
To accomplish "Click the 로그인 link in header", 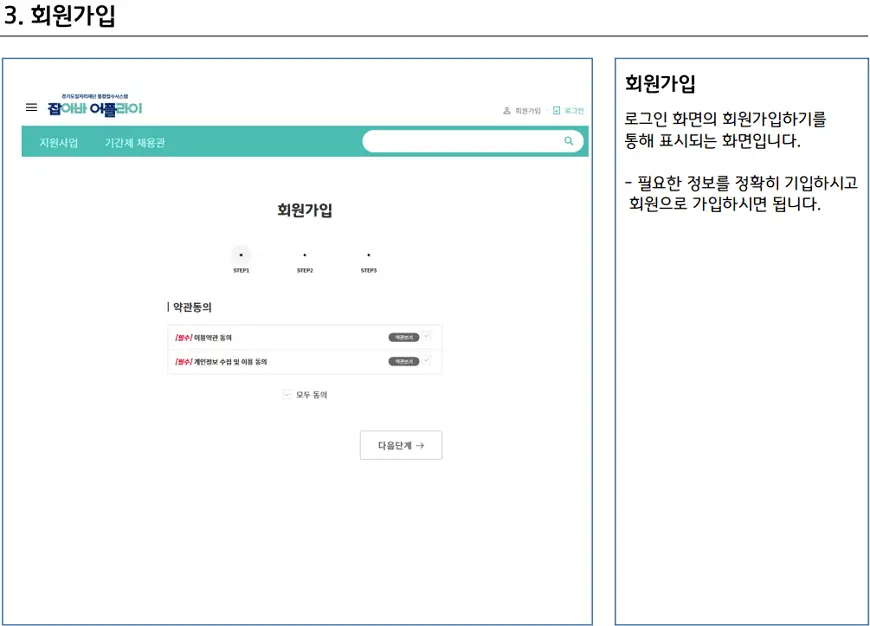I will coord(574,111).
